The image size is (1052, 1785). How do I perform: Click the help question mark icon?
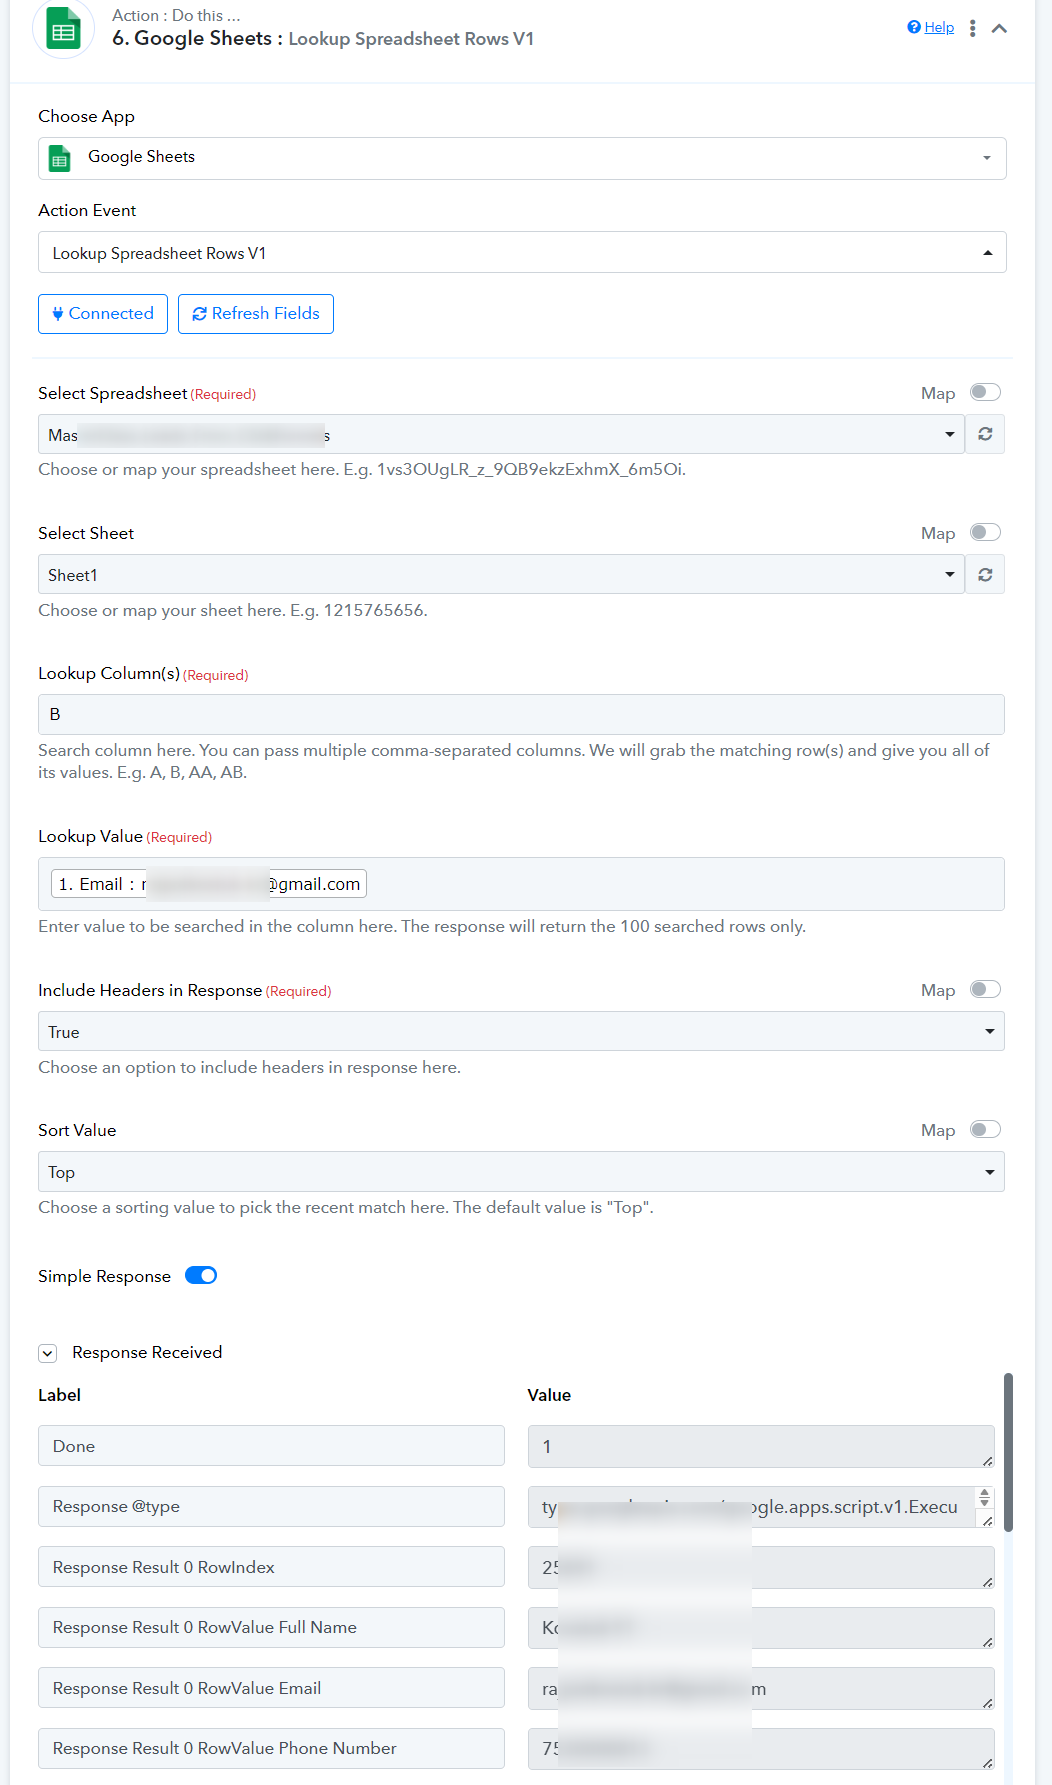(x=914, y=27)
